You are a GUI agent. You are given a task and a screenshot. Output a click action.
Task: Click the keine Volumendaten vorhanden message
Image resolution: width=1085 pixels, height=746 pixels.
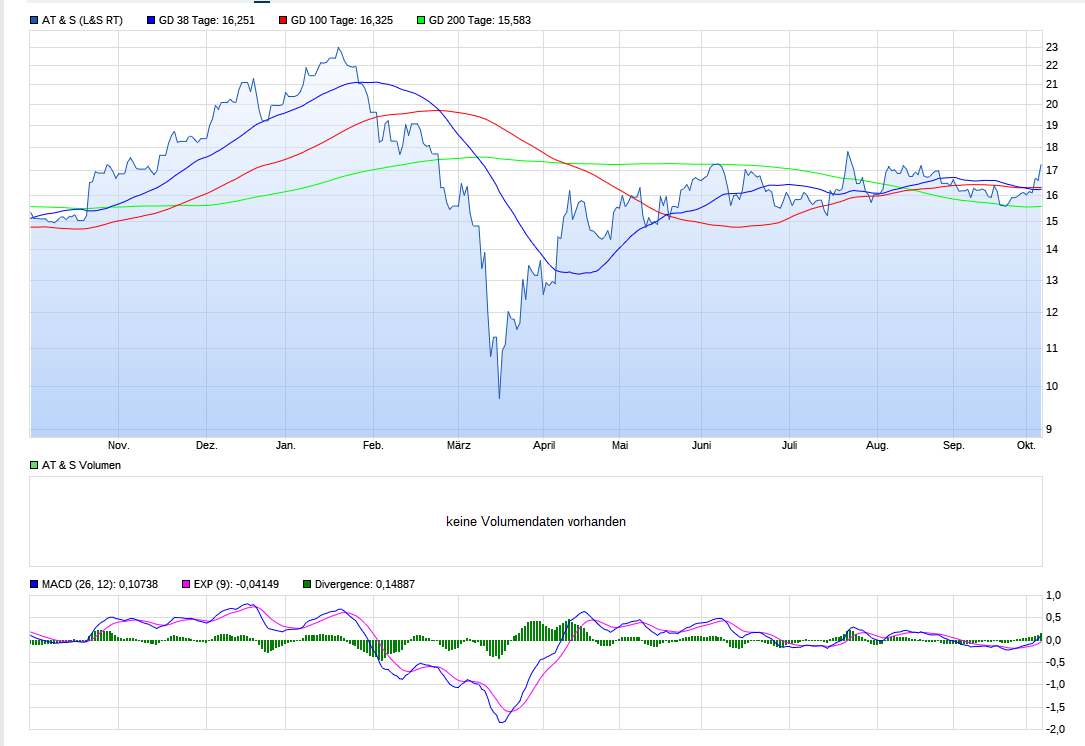click(x=537, y=521)
